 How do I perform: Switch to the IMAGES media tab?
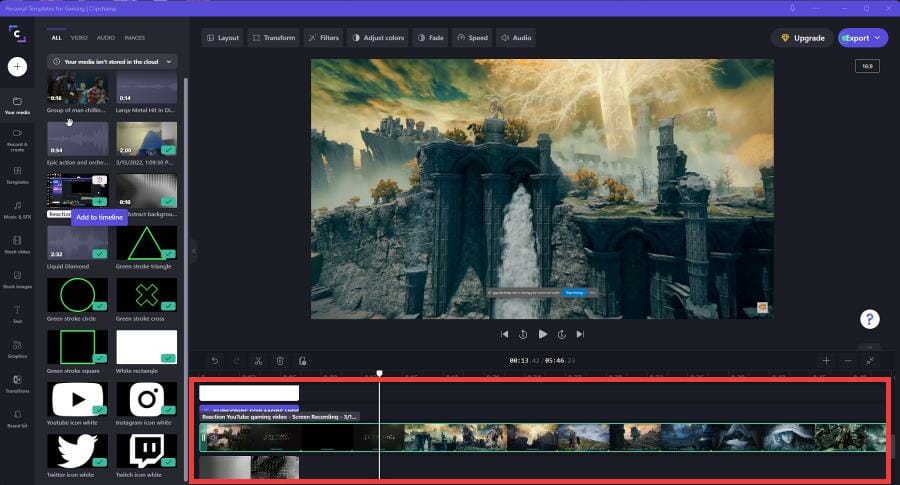135,37
